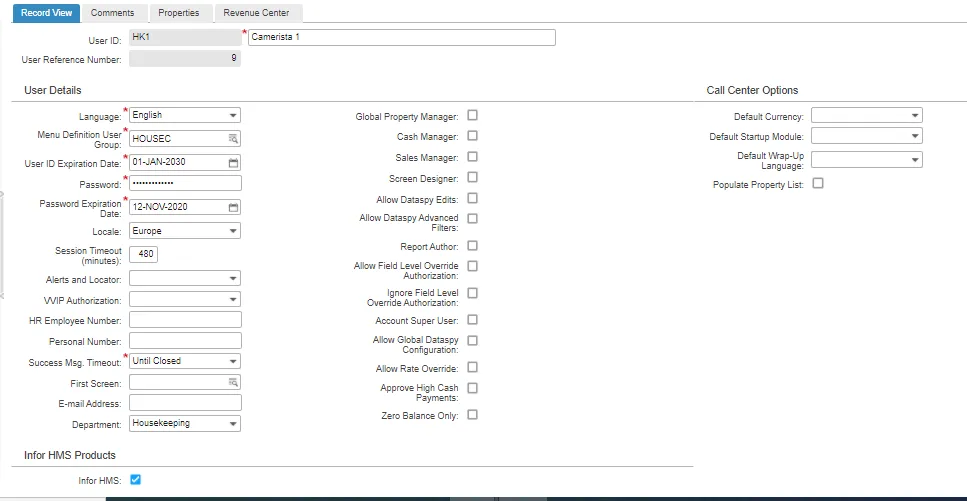Viewport: 967px width, 501px height.
Task: Open the Revenue Center tab
Action: (x=256, y=13)
